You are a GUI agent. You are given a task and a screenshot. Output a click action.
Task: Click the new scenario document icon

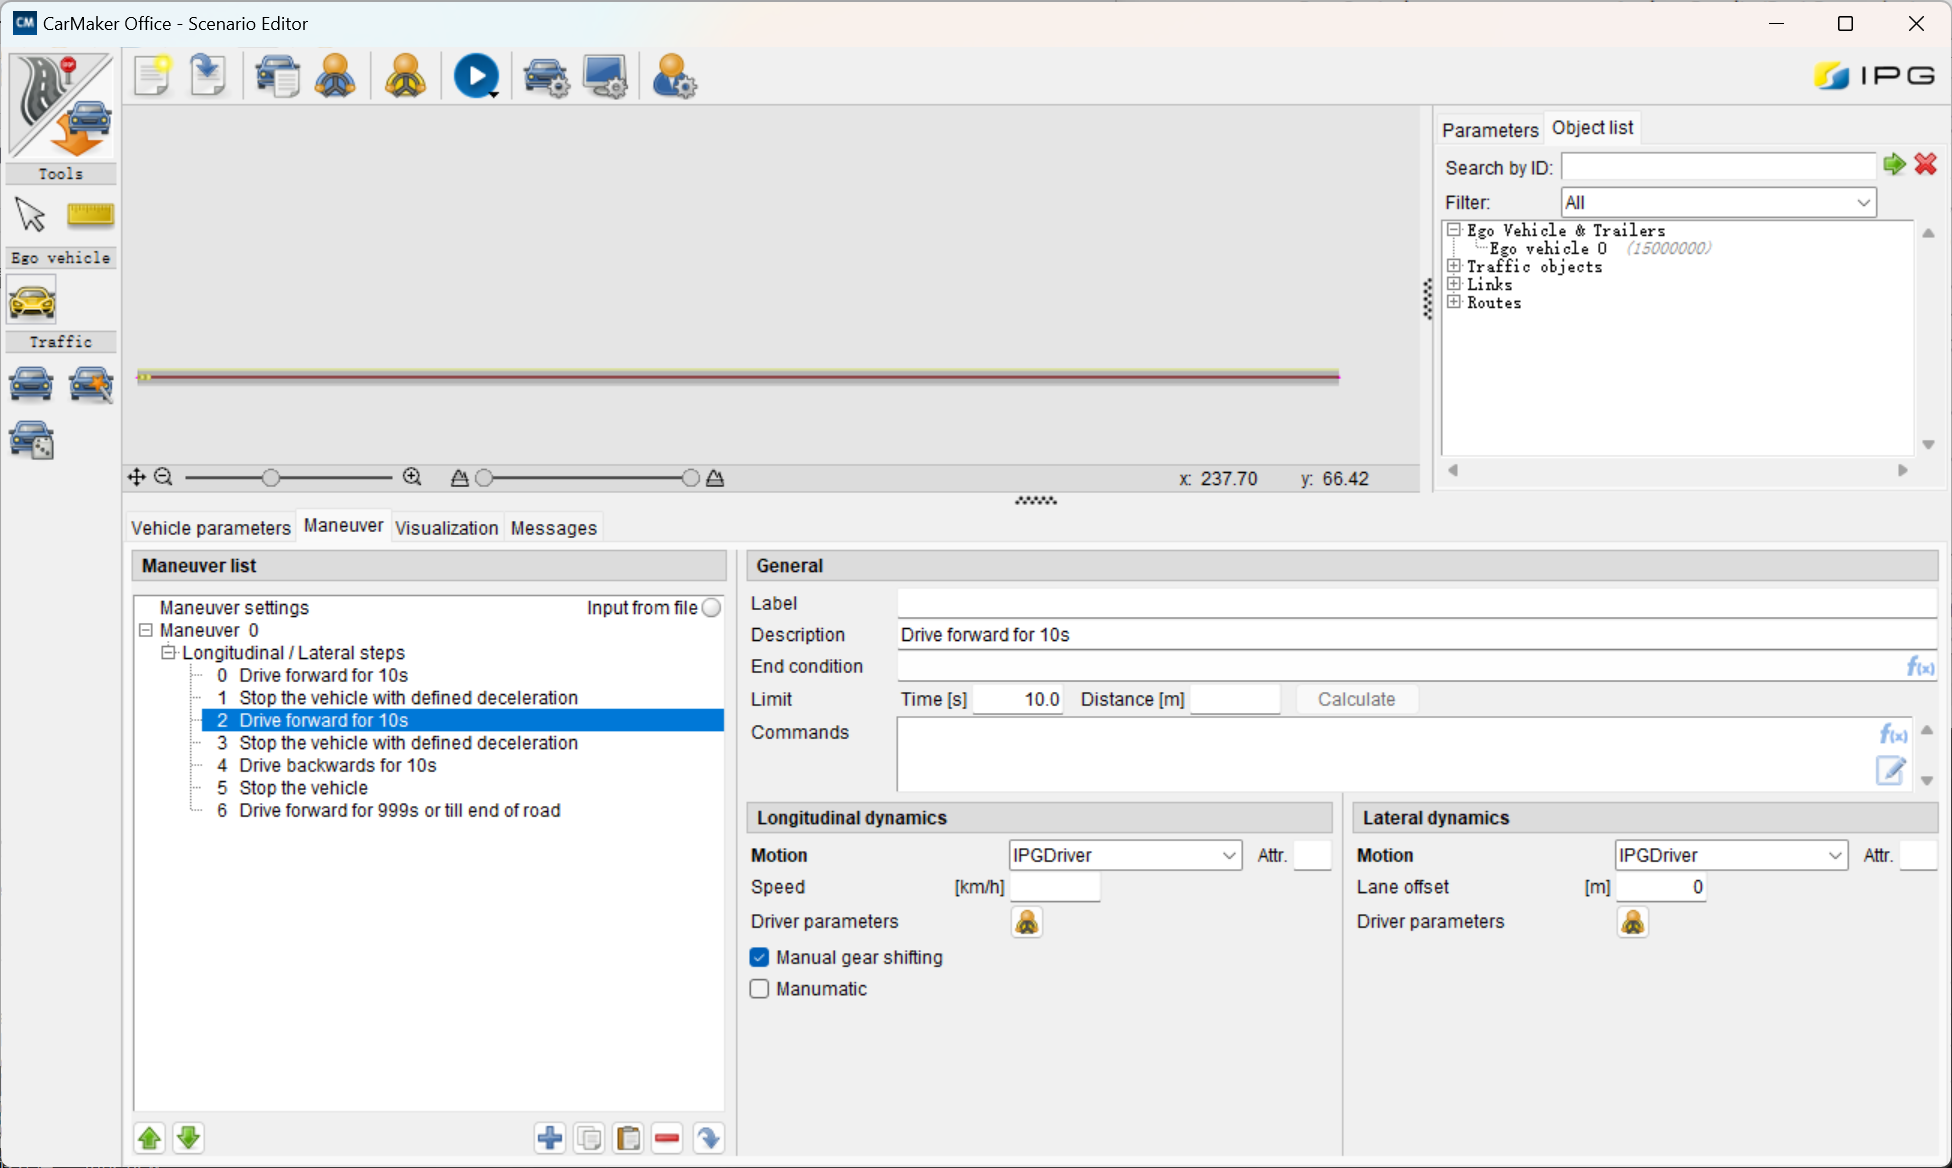click(153, 76)
